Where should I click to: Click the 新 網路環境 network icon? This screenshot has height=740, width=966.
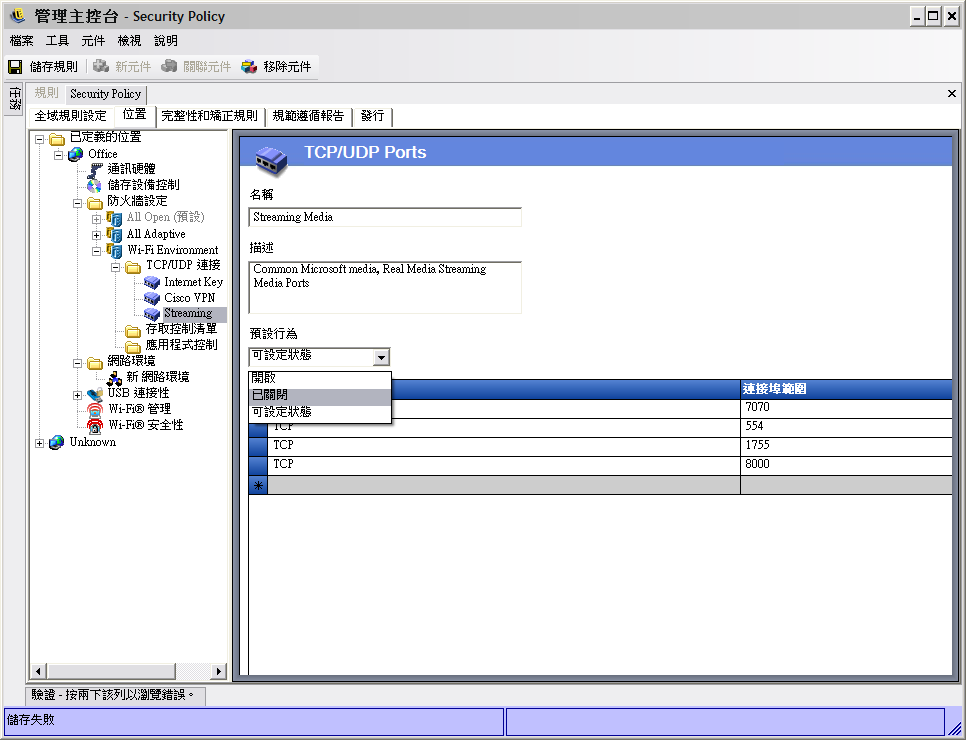pos(114,378)
